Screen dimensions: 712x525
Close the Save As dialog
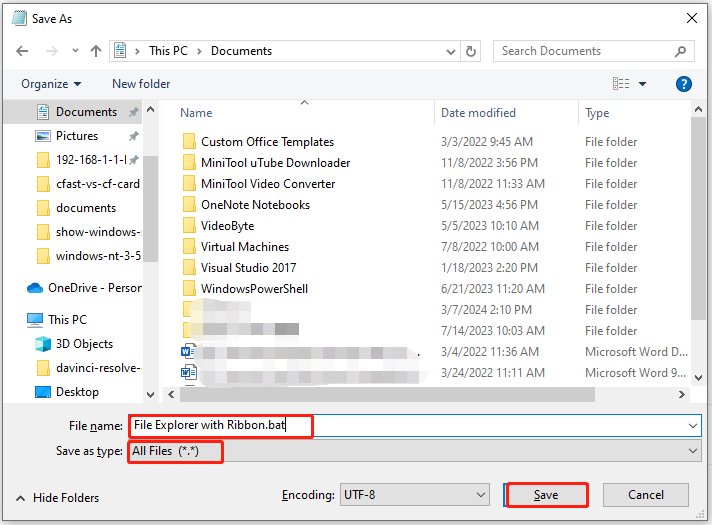692,18
